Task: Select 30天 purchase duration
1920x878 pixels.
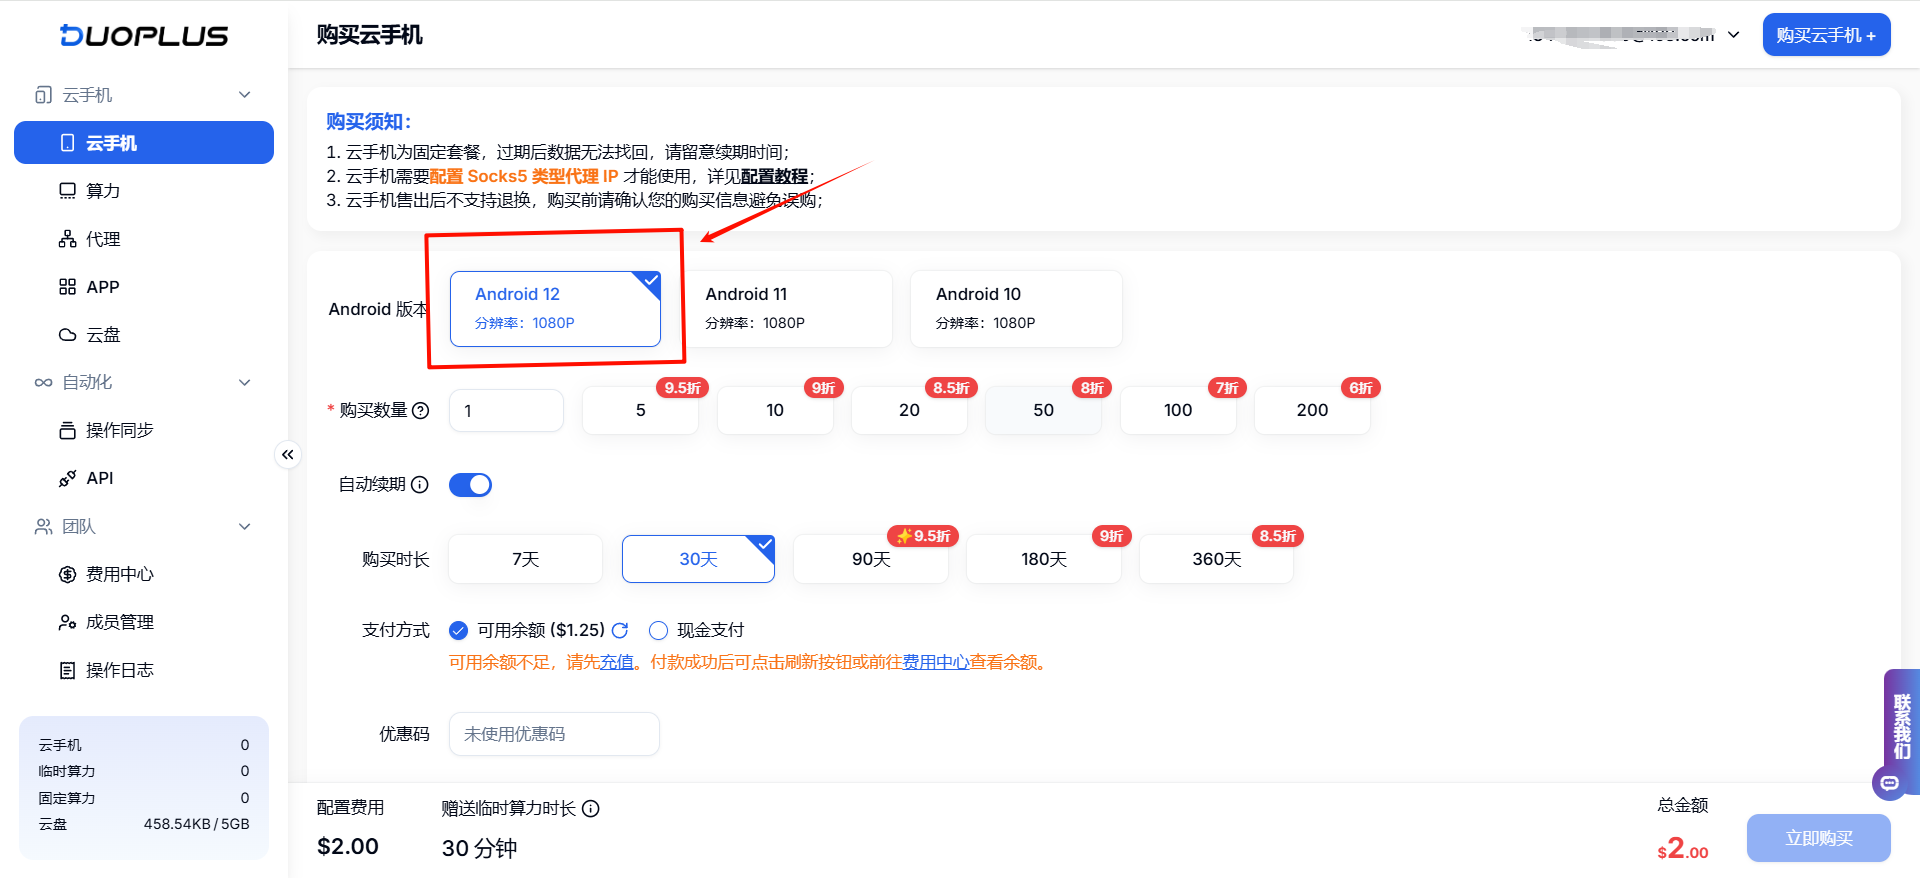Action: click(x=698, y=559)
